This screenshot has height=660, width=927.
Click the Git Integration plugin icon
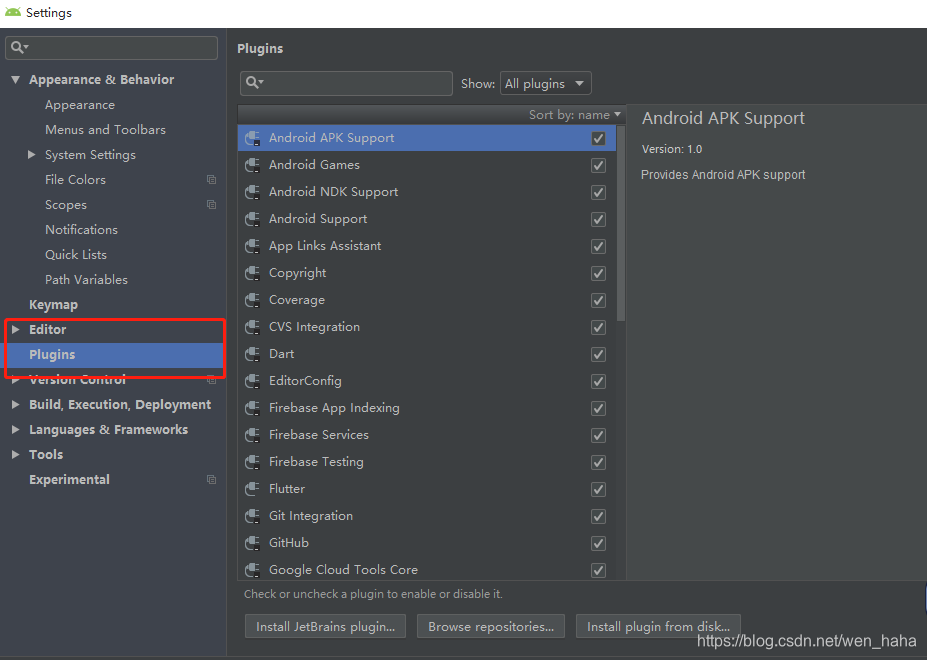tap(252, 516)
